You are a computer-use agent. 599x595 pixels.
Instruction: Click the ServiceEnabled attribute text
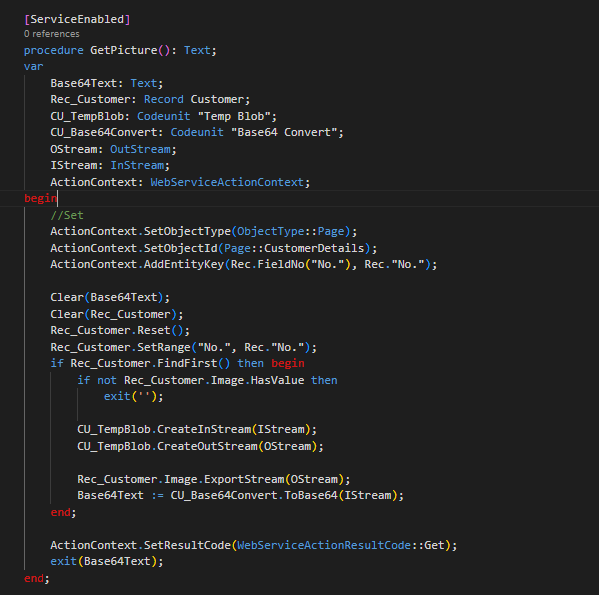77,19
